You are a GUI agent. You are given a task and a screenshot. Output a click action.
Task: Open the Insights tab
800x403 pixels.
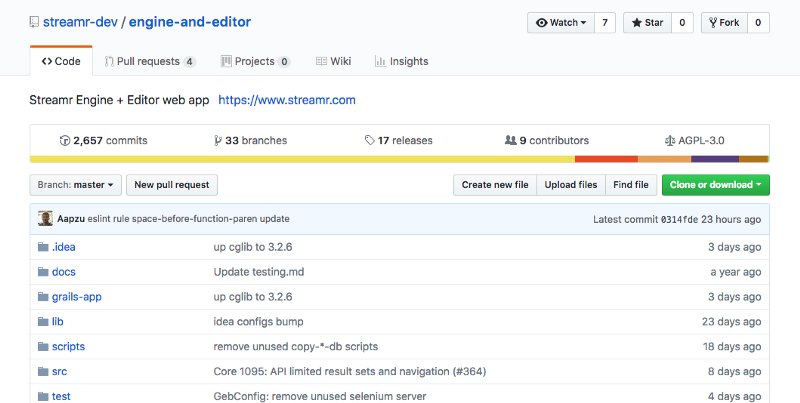point(402,61)
